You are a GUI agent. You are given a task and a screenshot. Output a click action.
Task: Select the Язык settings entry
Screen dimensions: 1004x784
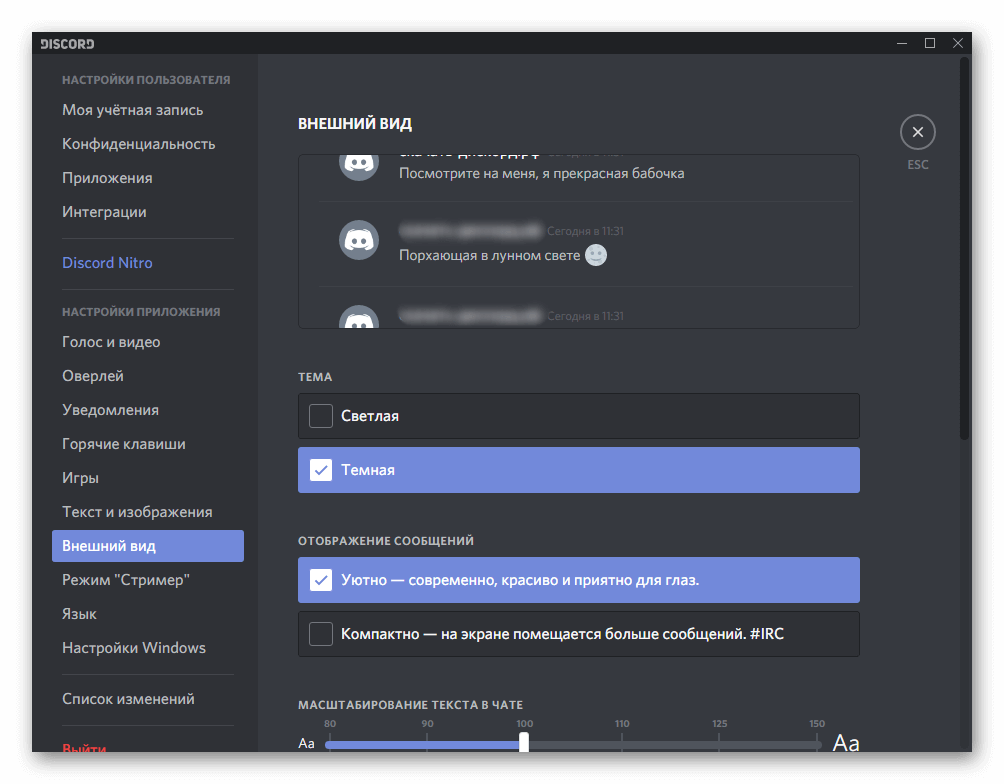click(x=79, y=613)
